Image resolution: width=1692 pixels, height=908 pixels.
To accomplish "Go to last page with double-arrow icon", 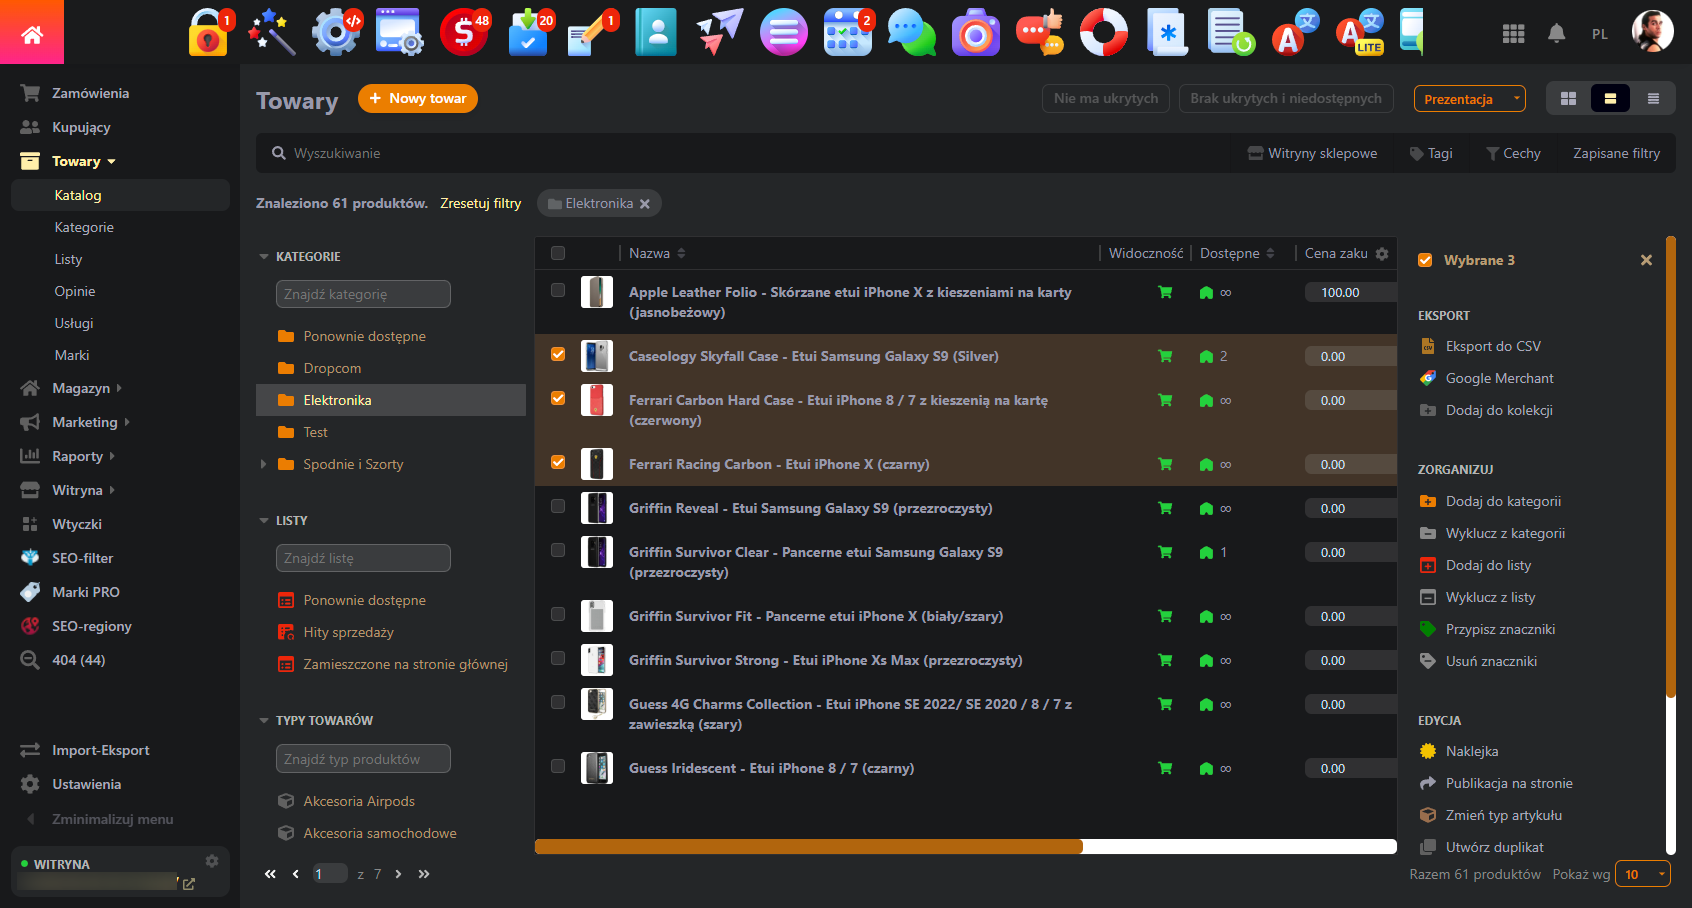I will pos(424,874).
